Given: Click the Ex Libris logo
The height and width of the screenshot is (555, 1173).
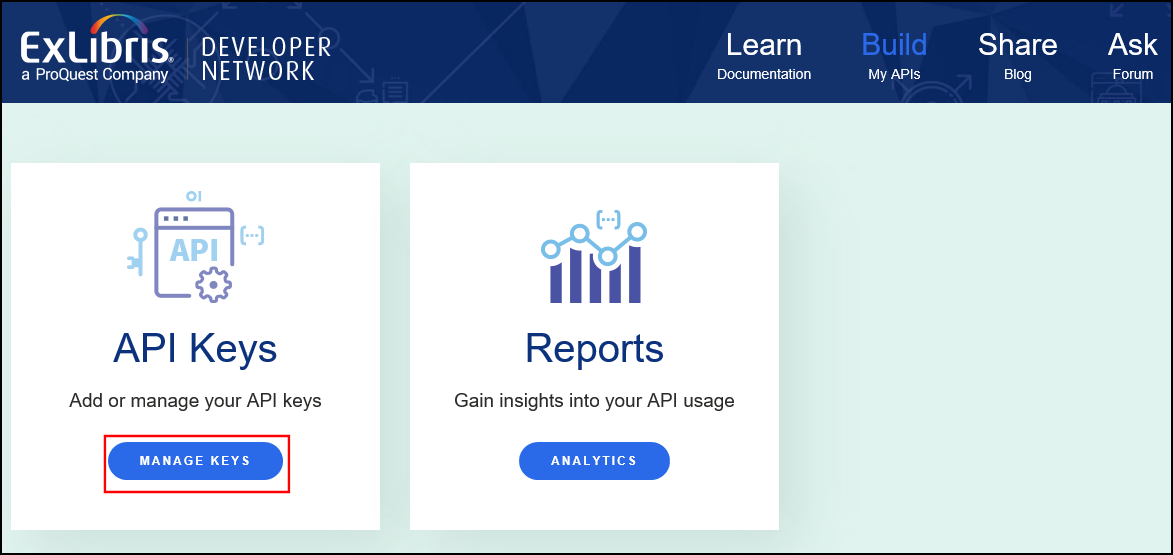Looking at the screenshot, I should click(97, 49).
